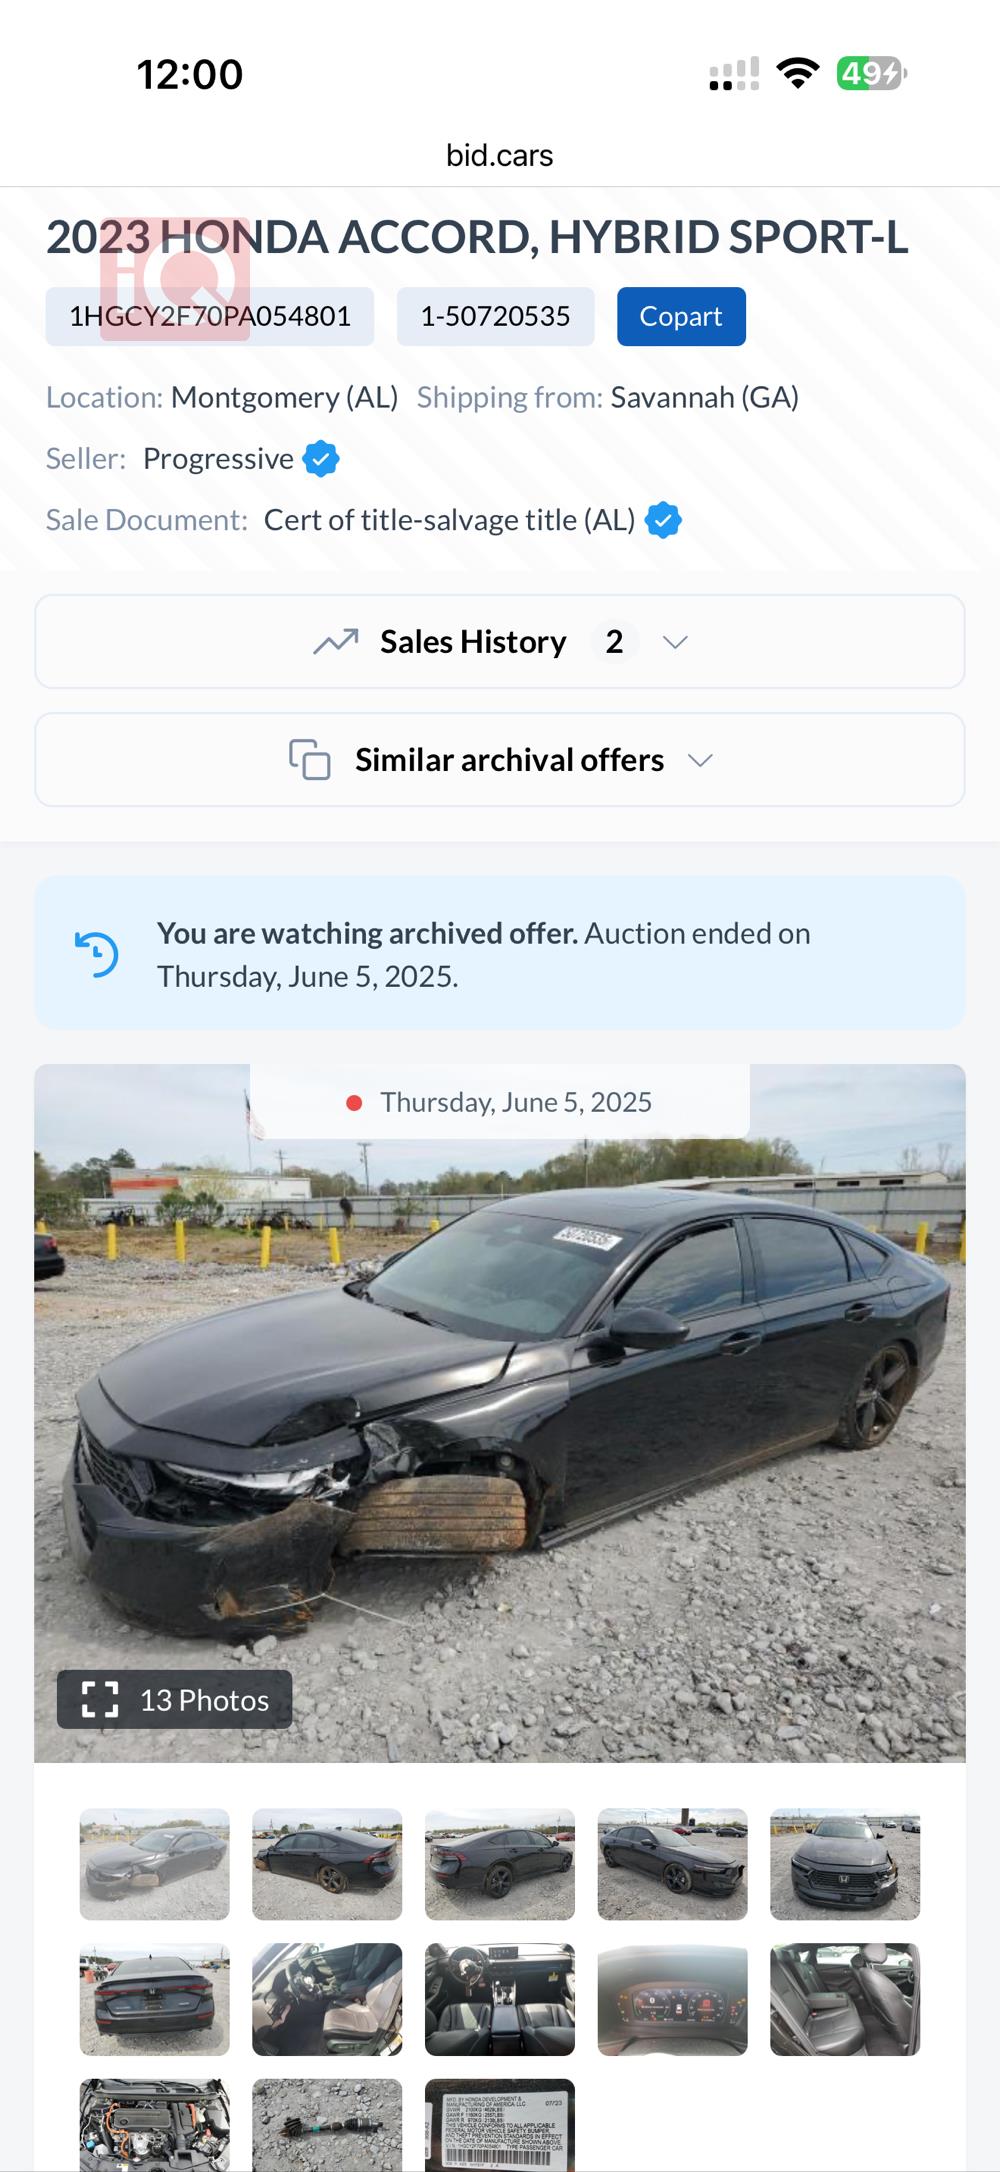Image resolution: width=1000 pixels, height=2172 pixels.
Task: Click the Similar archival offers copy icon
Action: (310, 760)
